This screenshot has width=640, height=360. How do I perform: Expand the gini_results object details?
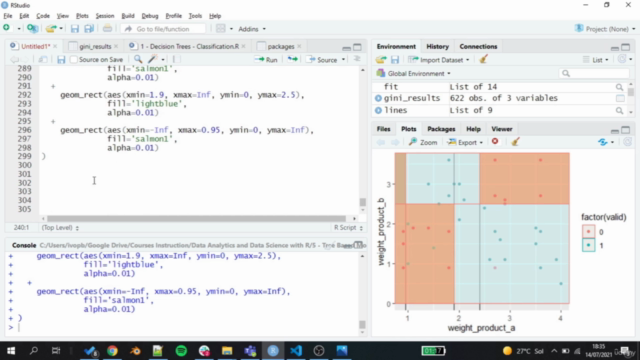tap(378, 98)
